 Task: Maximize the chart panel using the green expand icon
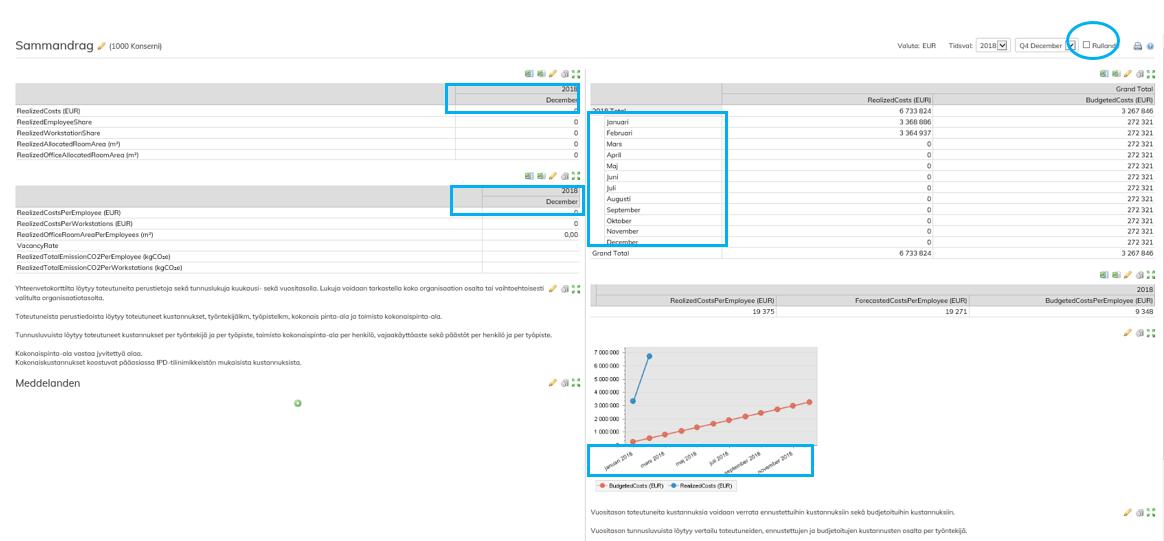point(1149,333)
